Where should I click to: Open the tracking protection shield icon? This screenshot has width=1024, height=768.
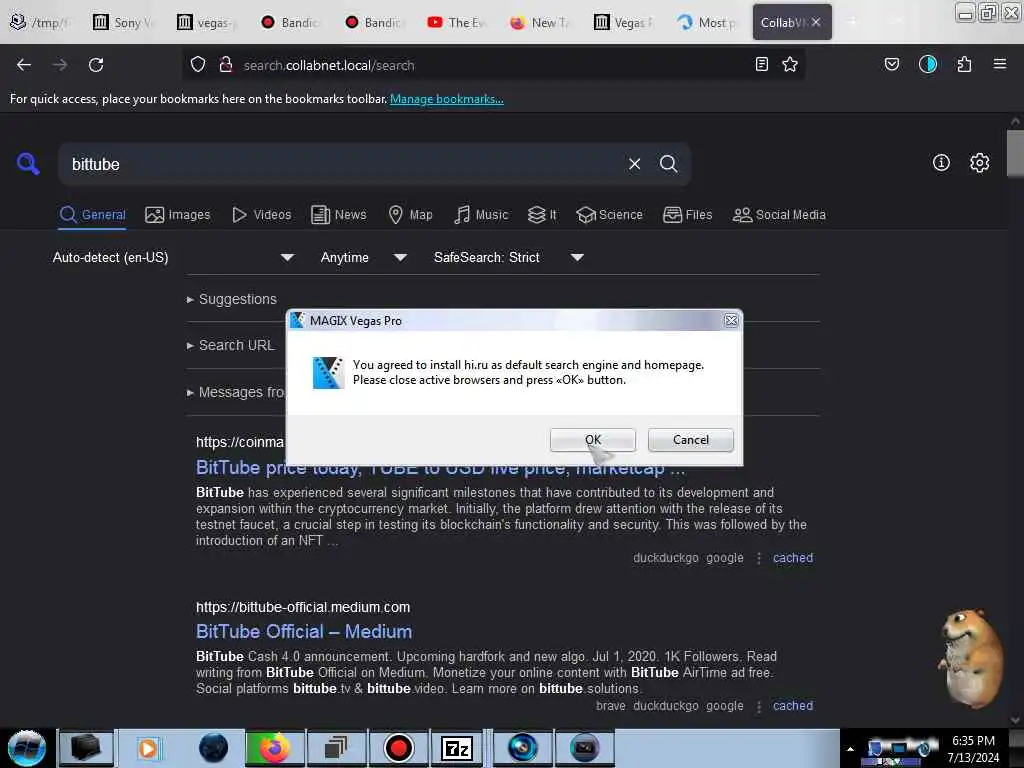point(198,65)
